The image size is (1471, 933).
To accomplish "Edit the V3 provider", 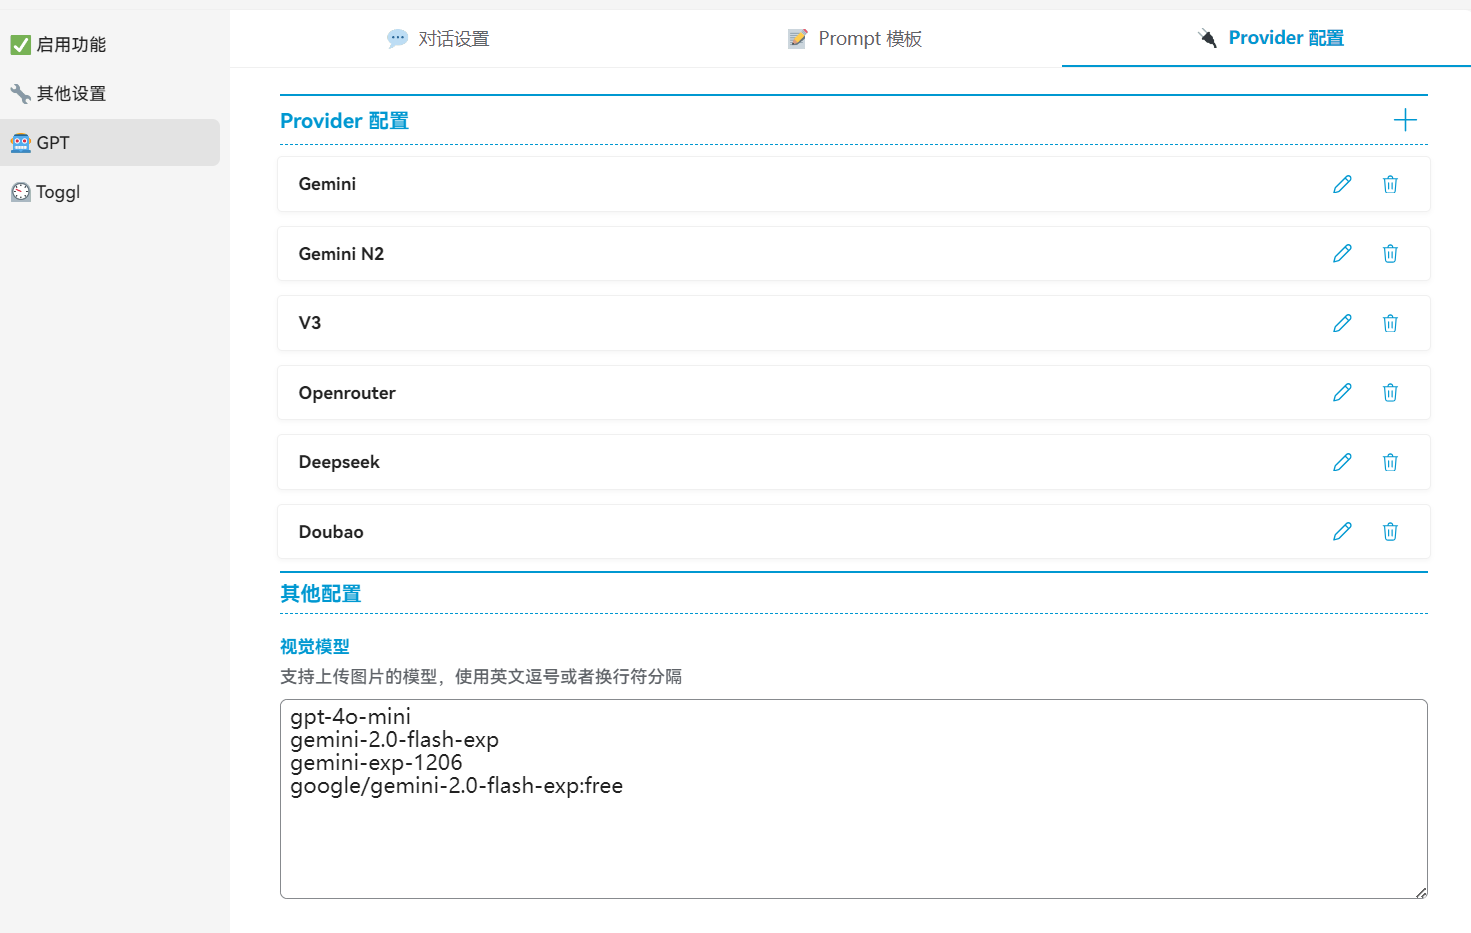I will pyautogui.click(x=1342, y=323).
